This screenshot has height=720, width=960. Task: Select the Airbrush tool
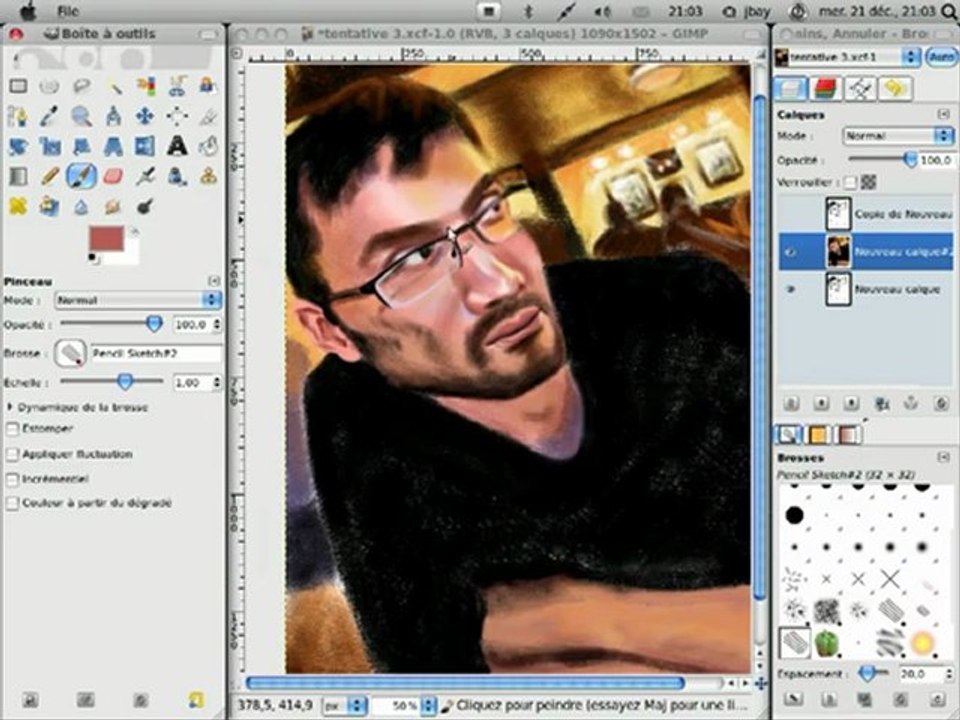(x=146, y=177)
